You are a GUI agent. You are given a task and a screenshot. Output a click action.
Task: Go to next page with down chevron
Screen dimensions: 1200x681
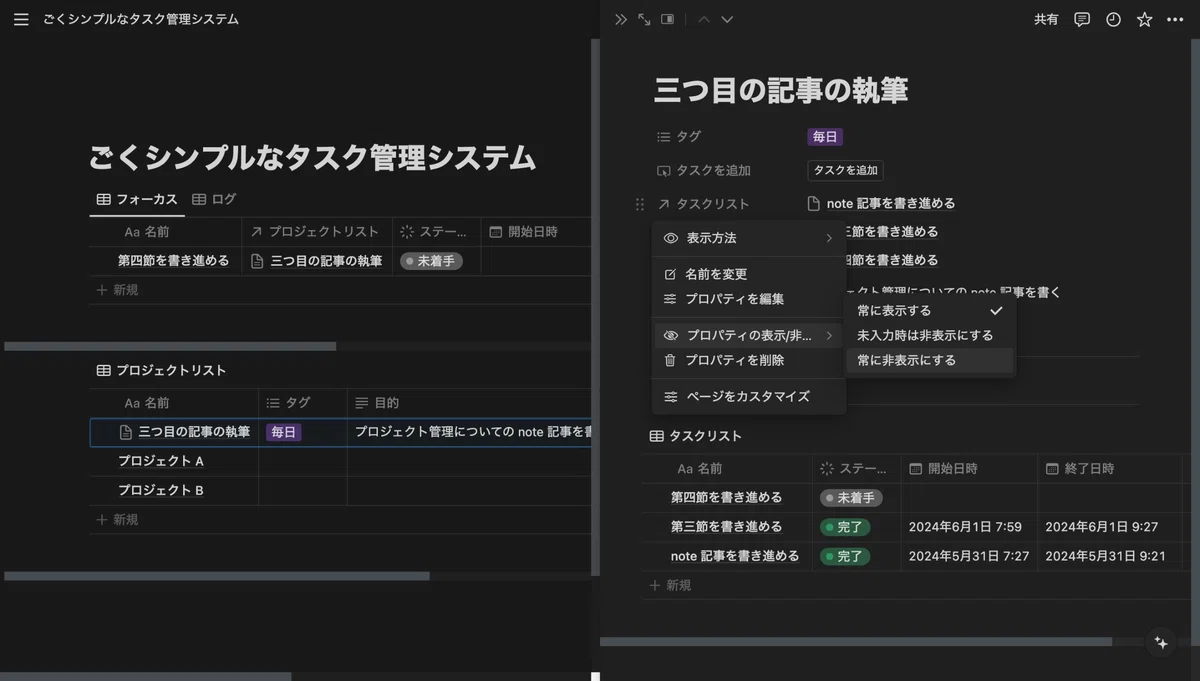click(x=727, y=19)
